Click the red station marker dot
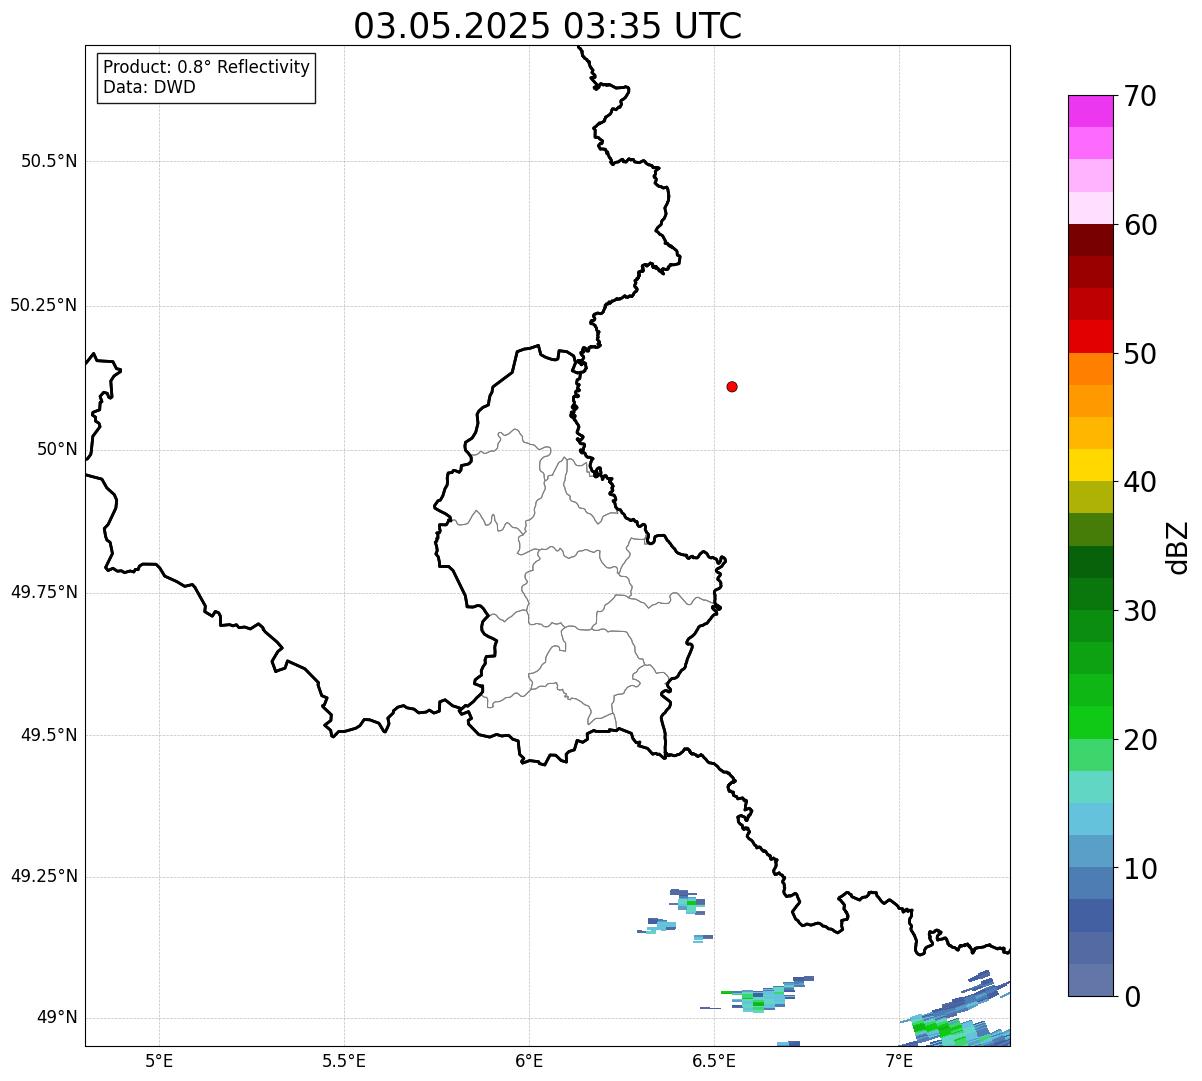This screenshot has height=1081, width=1202. tap(732, 386)
